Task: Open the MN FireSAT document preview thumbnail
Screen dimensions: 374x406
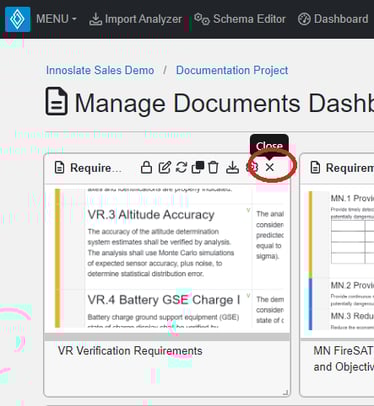Action: (341, 260)
